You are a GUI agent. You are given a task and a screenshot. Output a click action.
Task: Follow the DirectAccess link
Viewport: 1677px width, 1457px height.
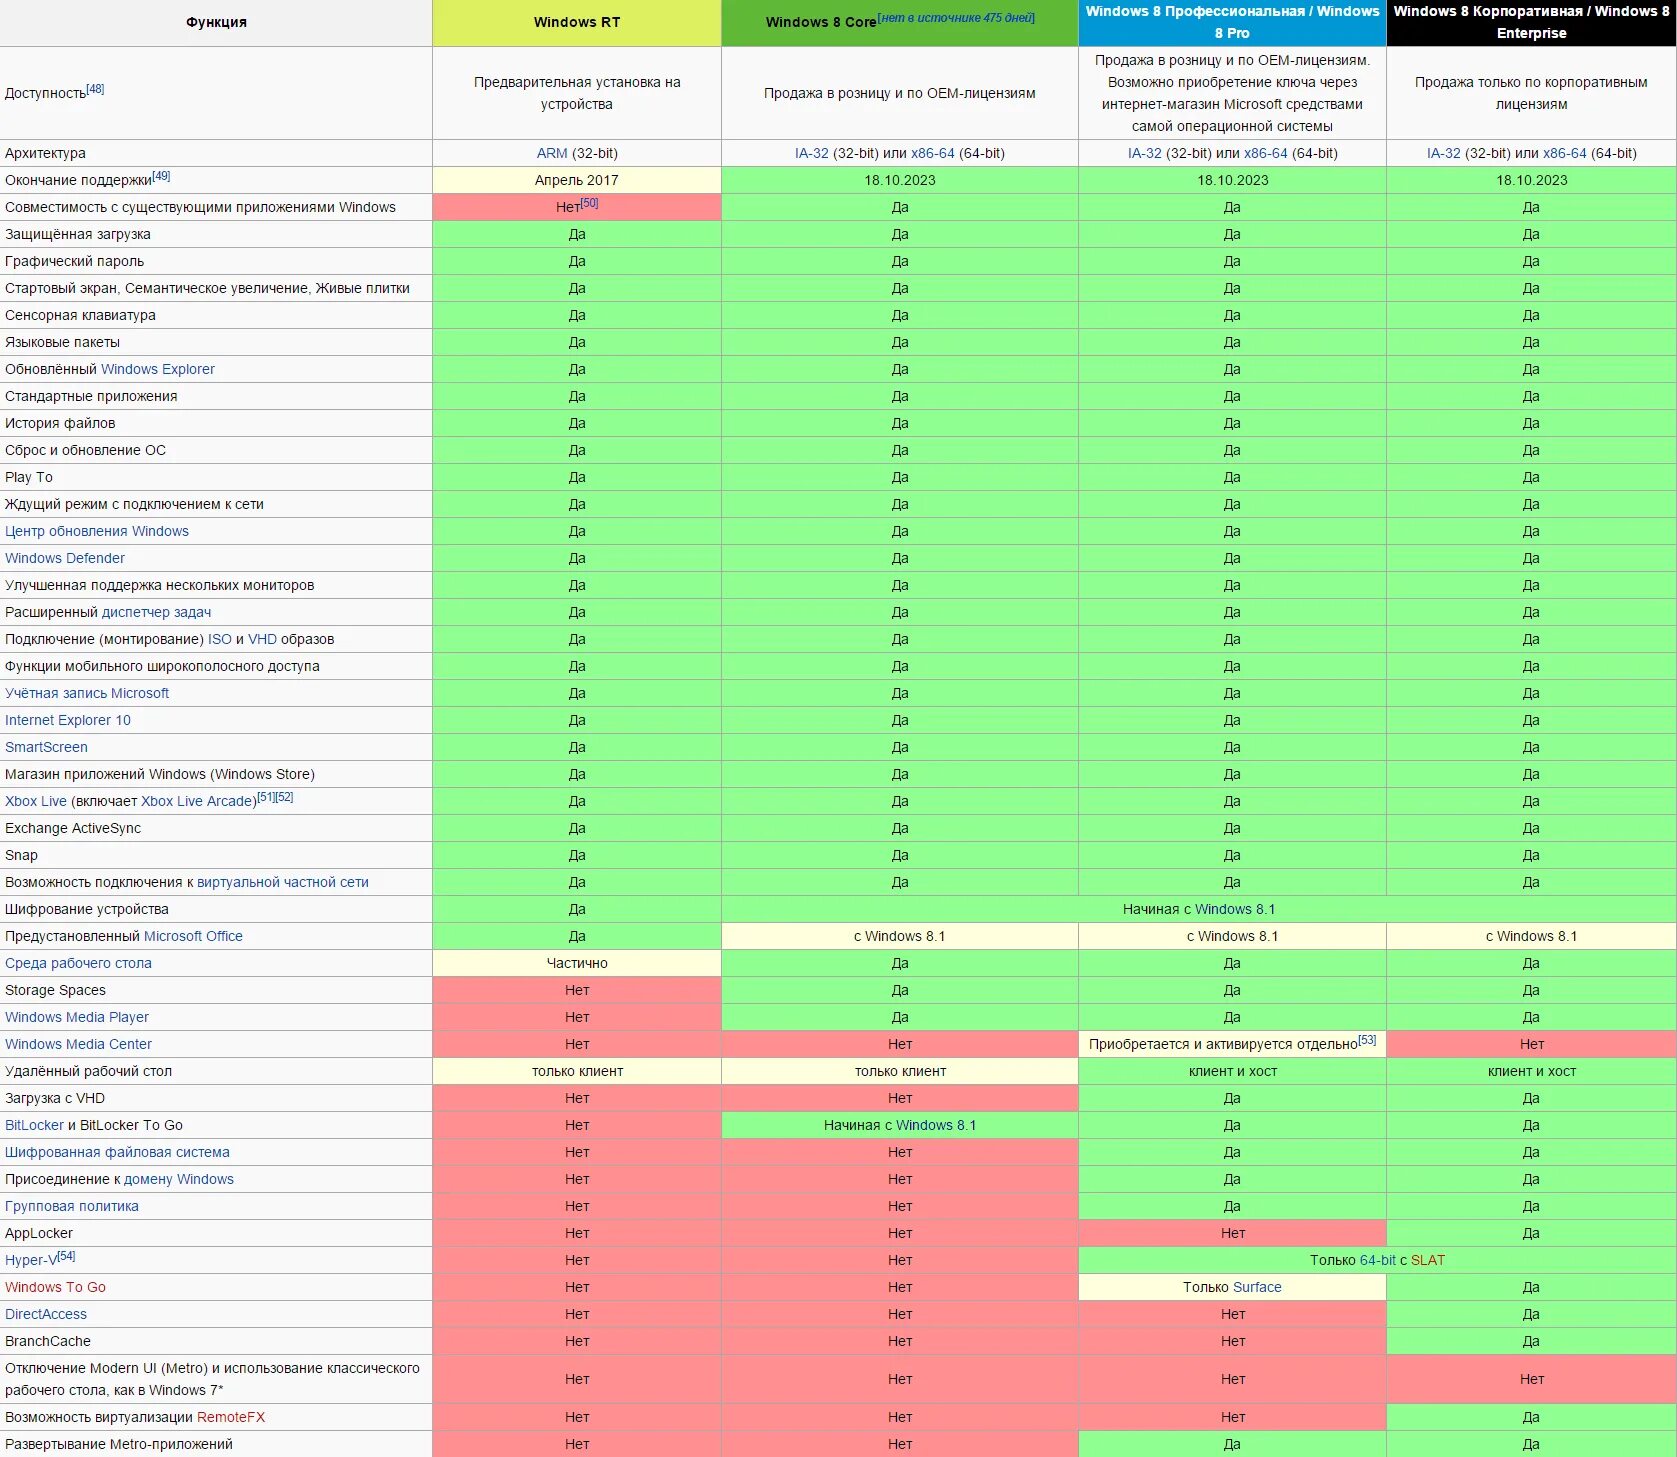click(x=46, y=1314)
